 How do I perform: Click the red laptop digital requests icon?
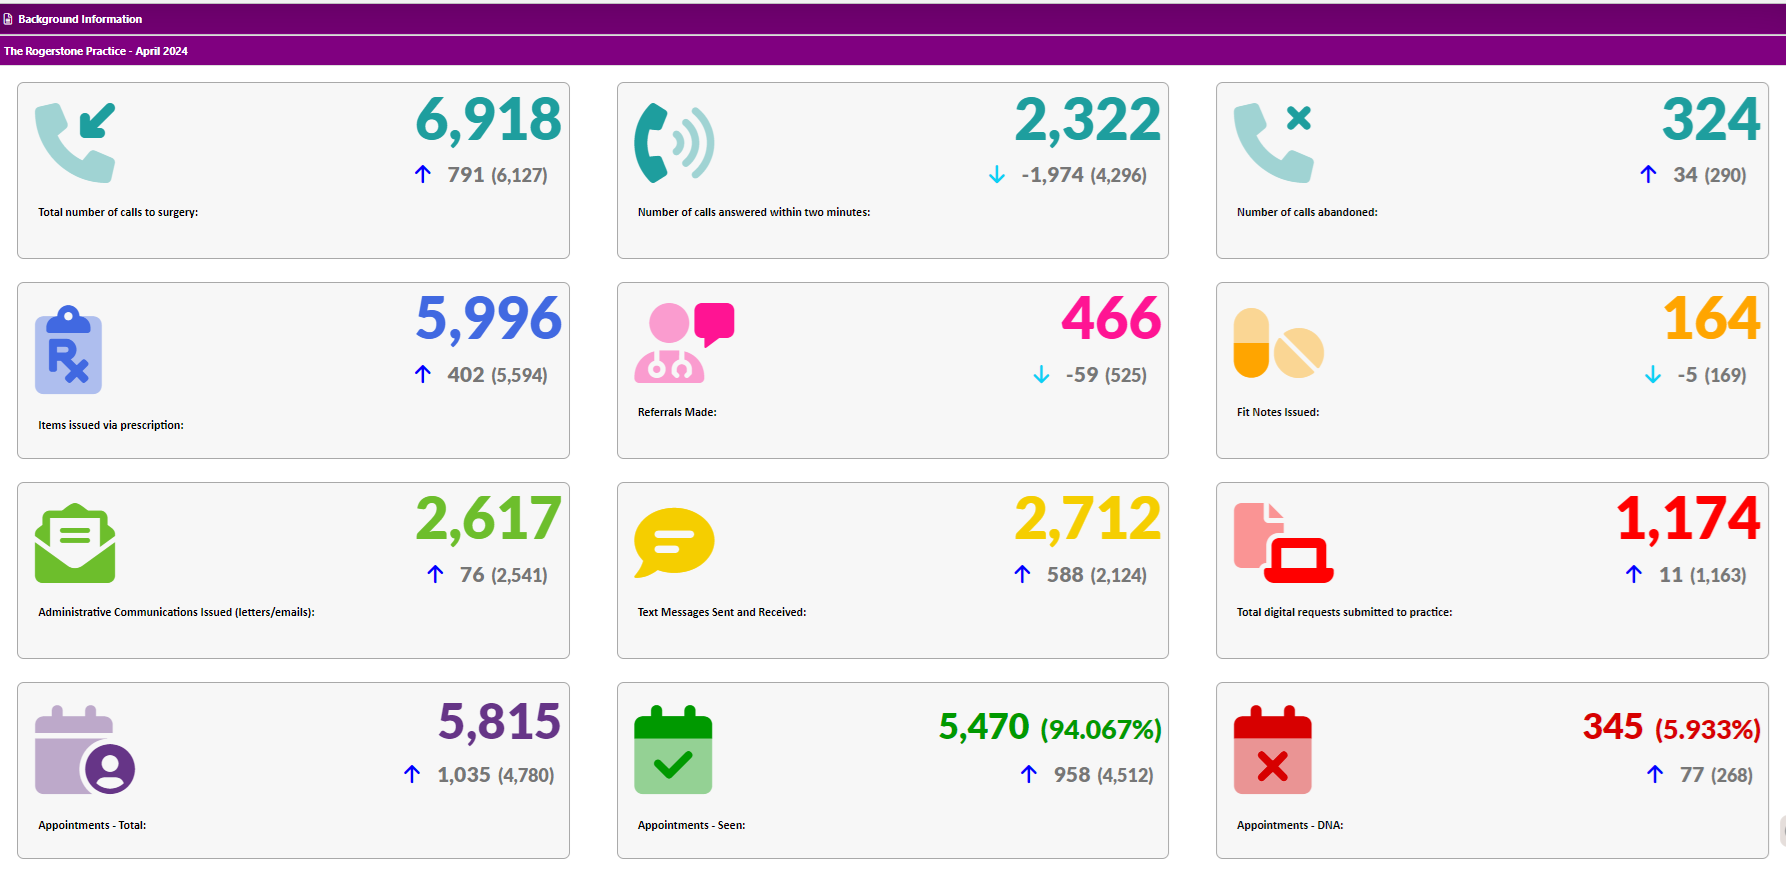pos(1283,543)
